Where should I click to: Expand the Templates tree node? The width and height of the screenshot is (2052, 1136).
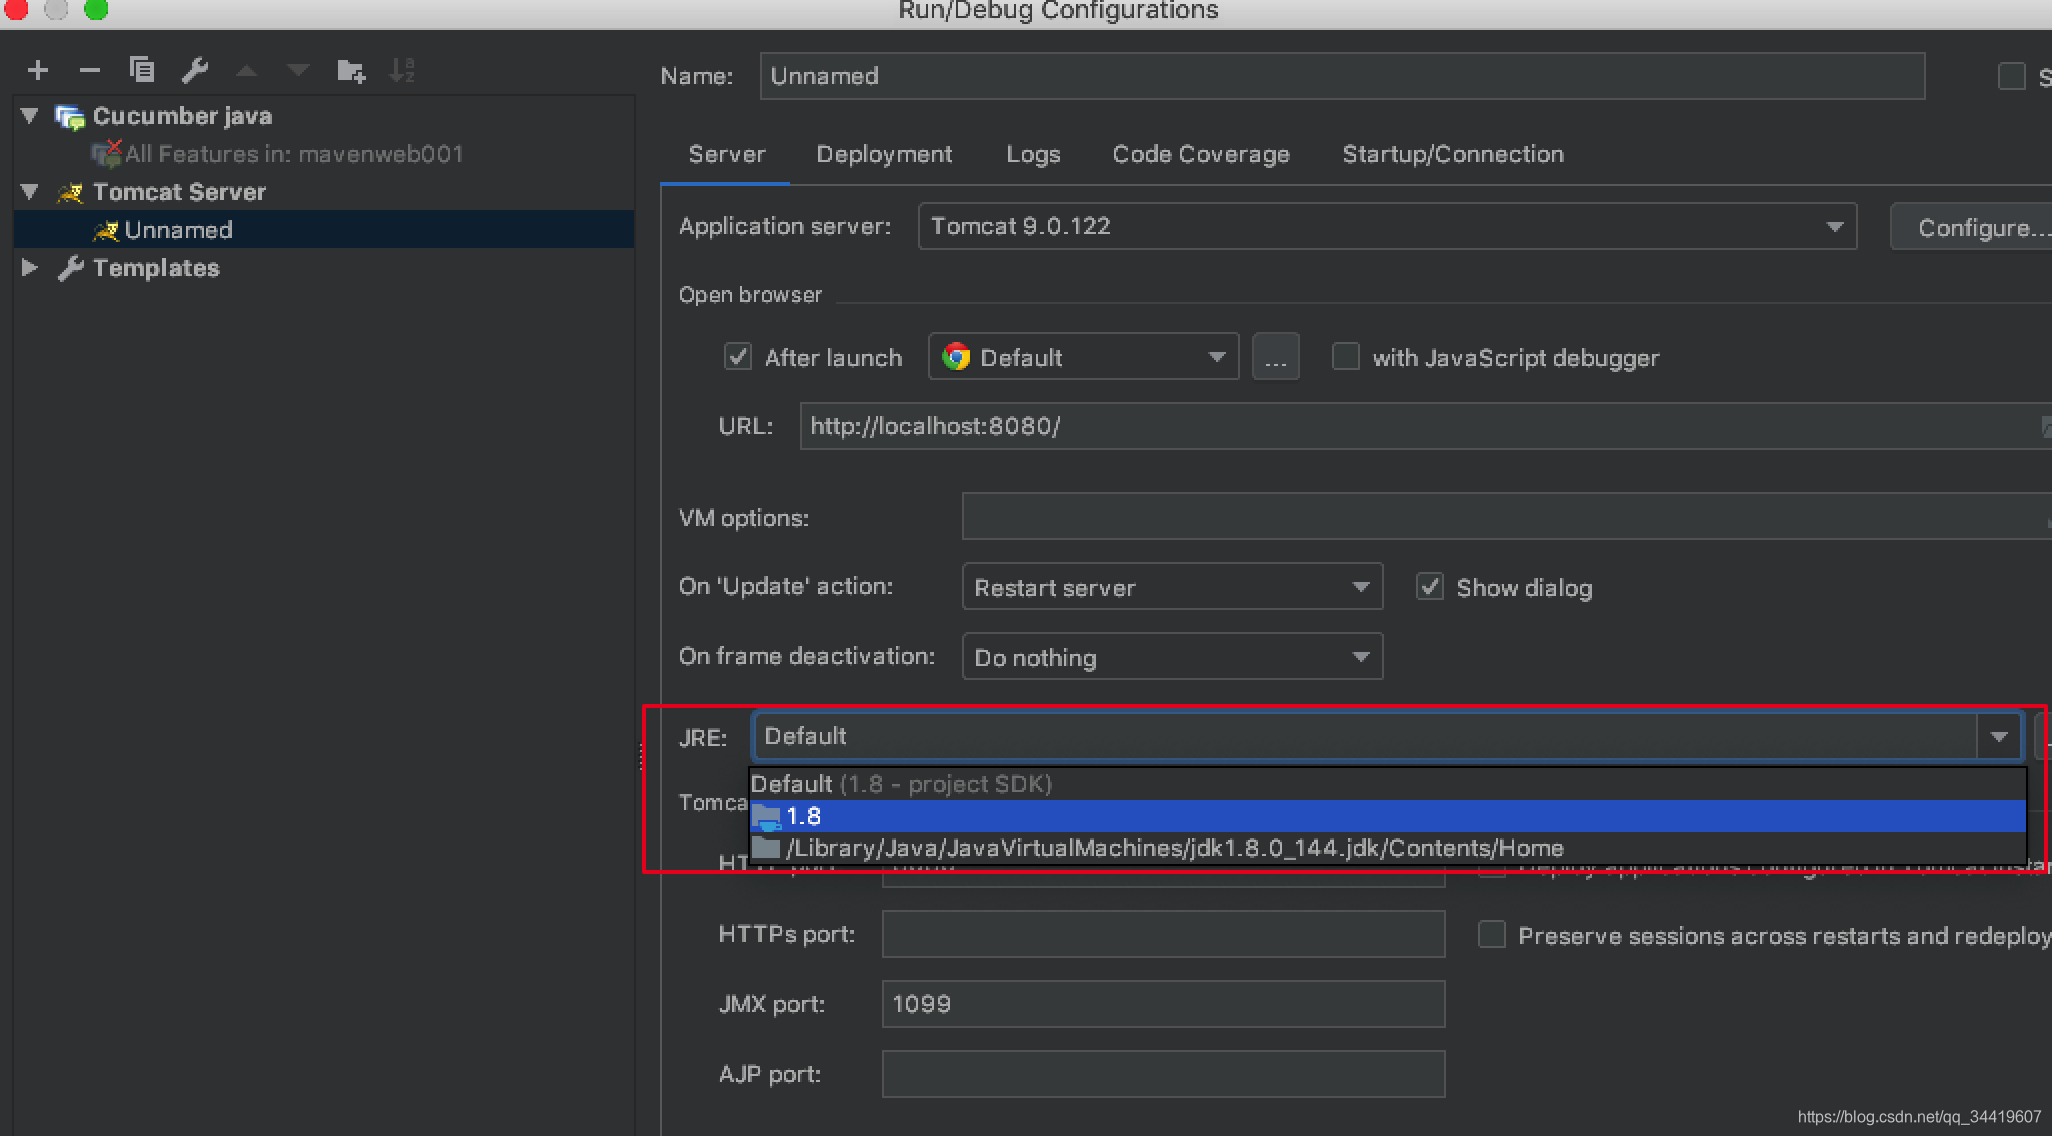pyautogui.click(x=30, y=268)
